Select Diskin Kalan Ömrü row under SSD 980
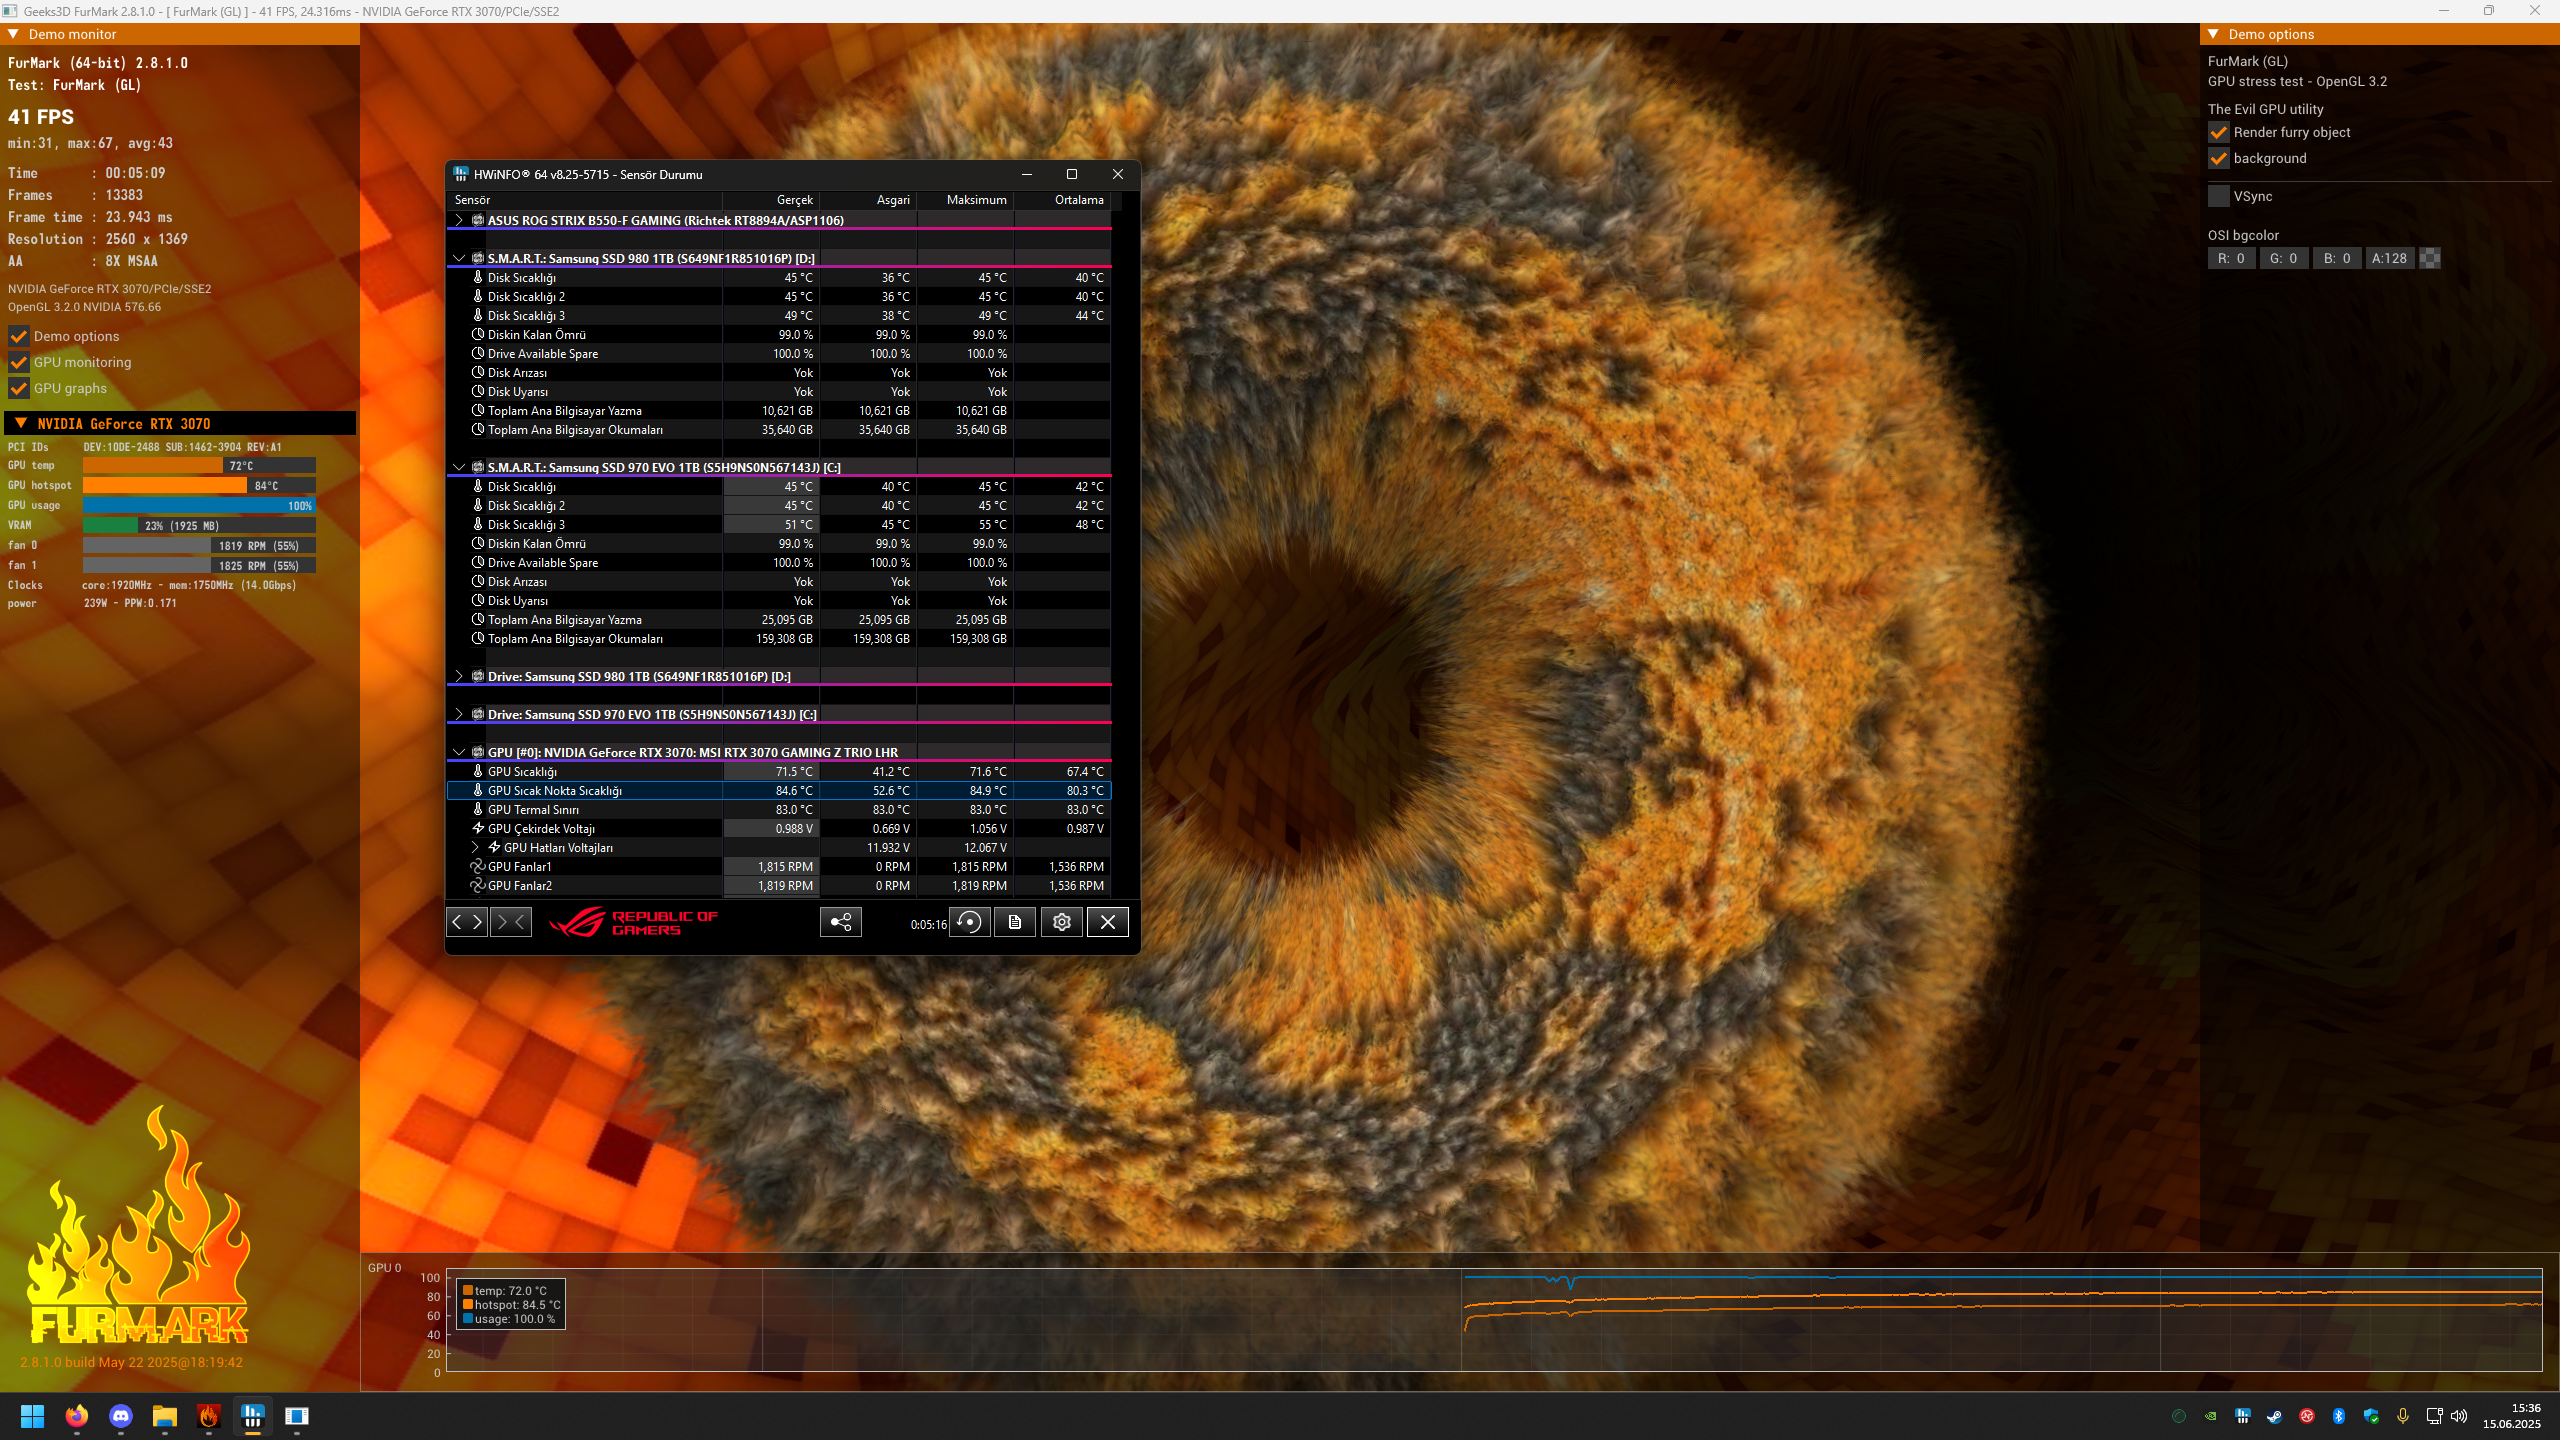 (x=779, y=334)
